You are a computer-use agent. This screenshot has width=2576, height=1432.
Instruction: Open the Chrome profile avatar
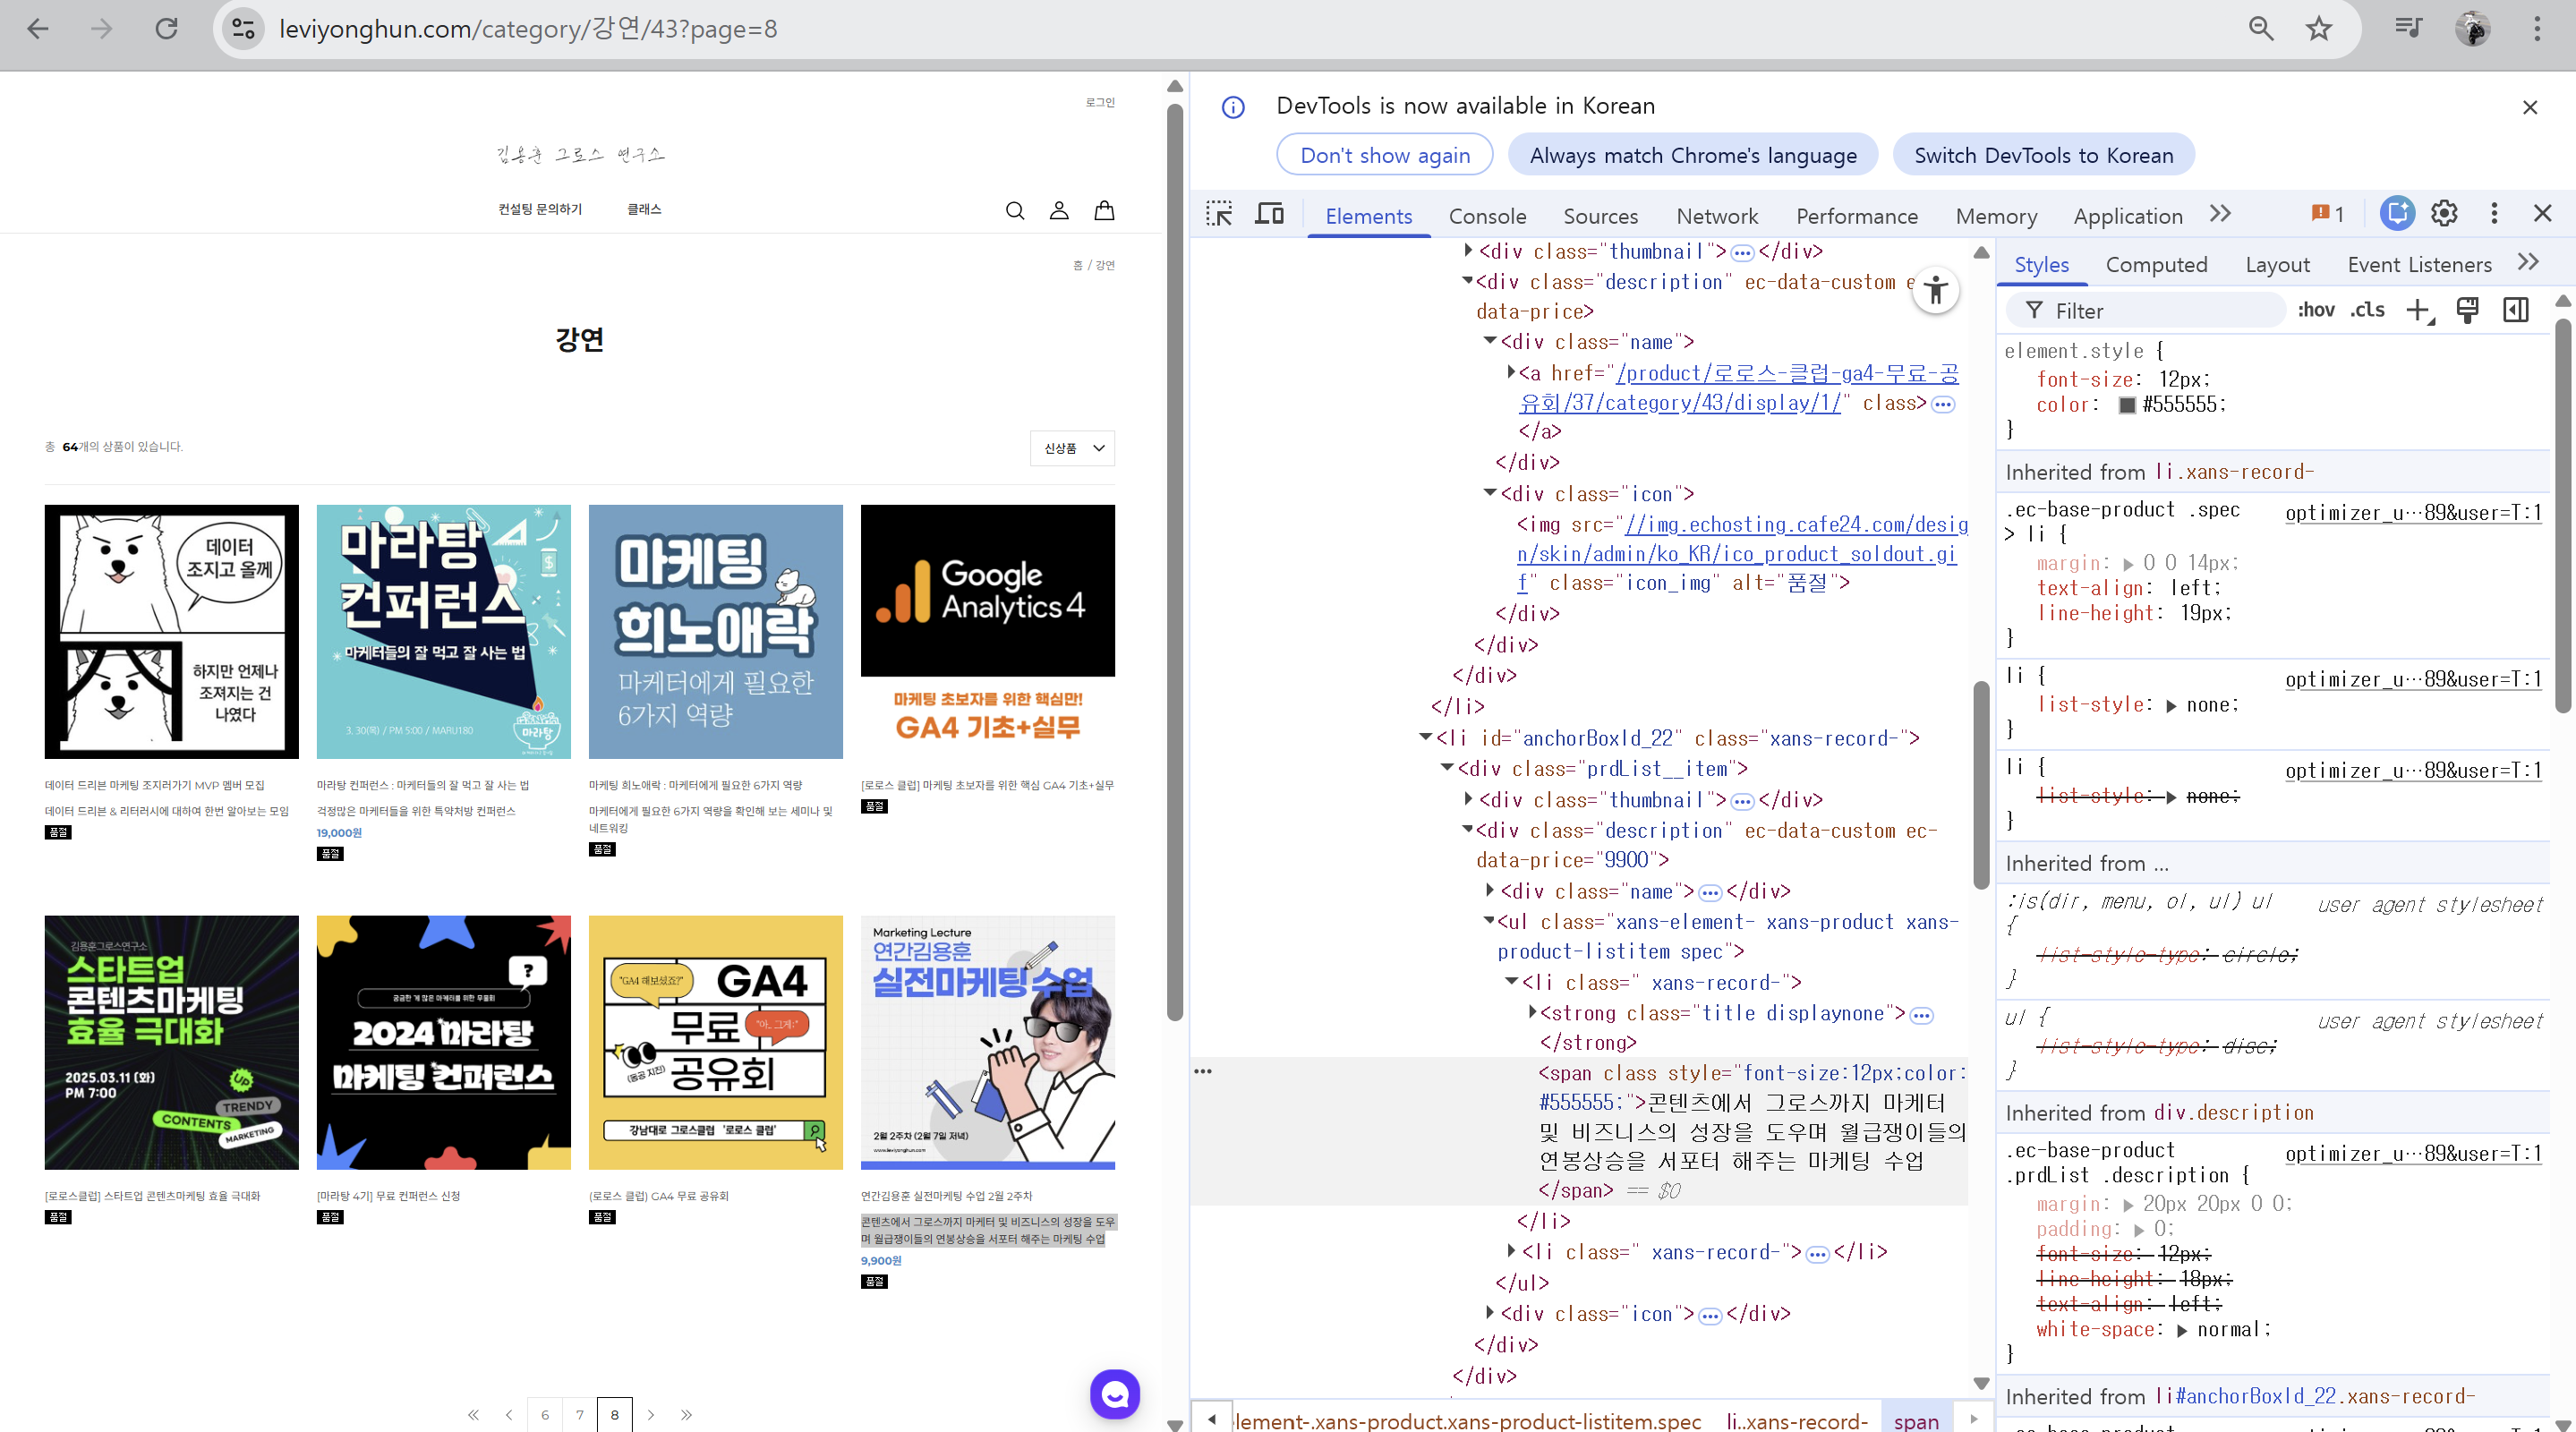[2473, 29]
